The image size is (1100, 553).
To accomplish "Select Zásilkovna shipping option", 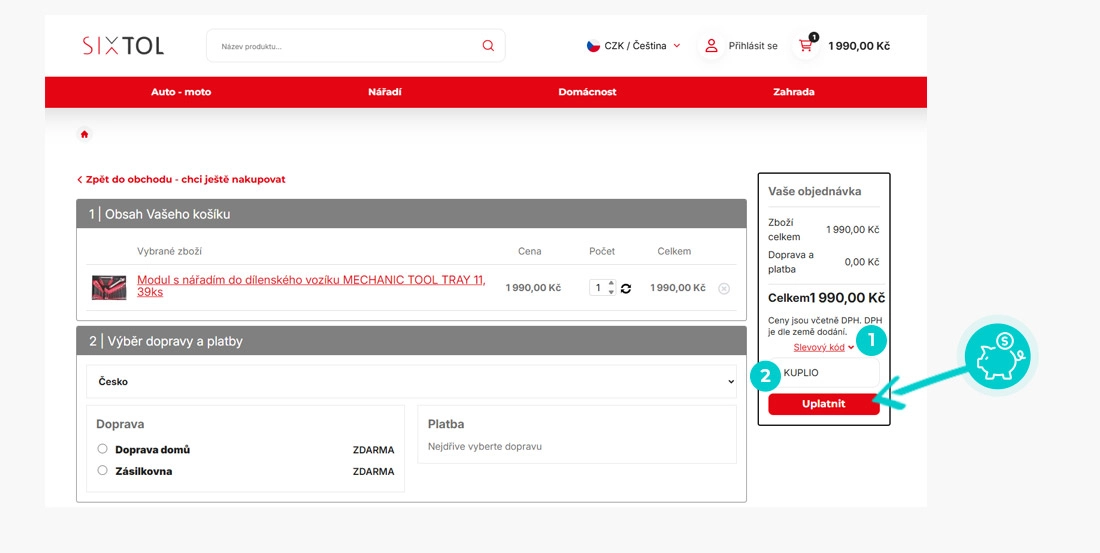I will pos(102,470).
